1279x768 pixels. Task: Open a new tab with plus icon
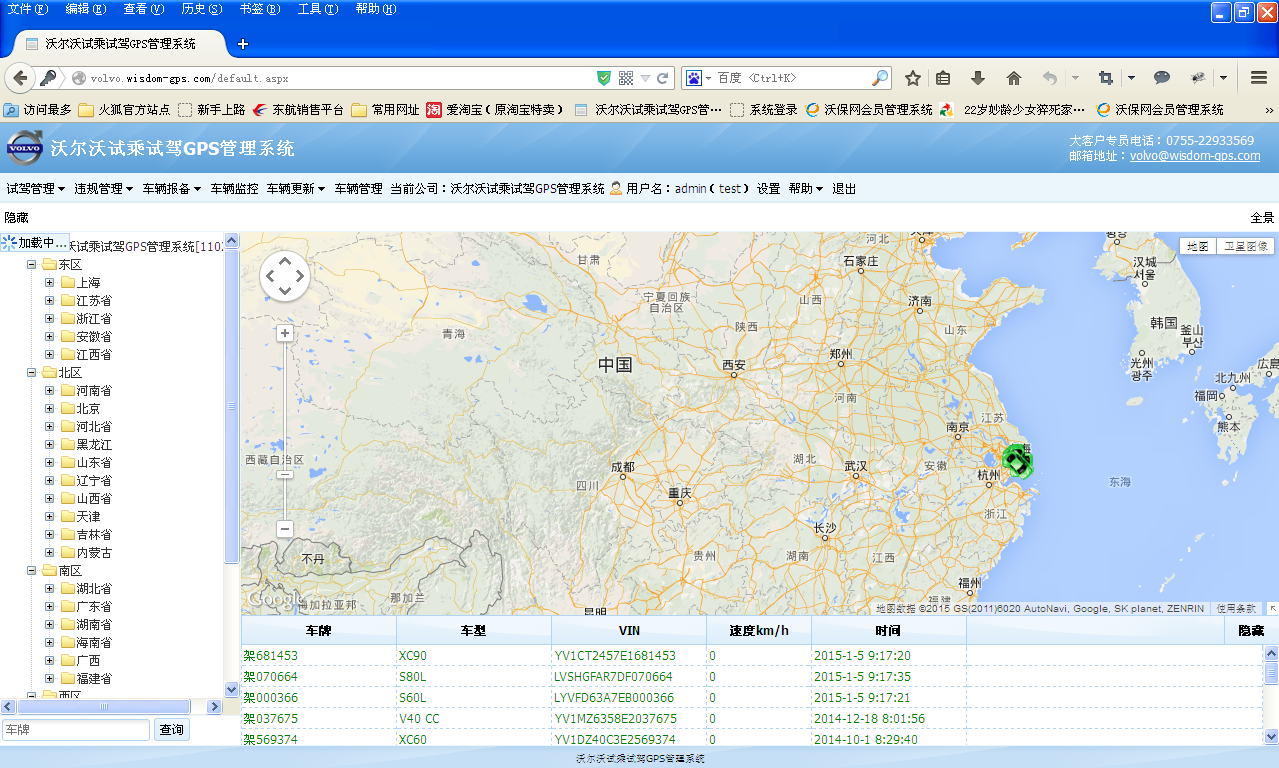click(x=242, y=44)
